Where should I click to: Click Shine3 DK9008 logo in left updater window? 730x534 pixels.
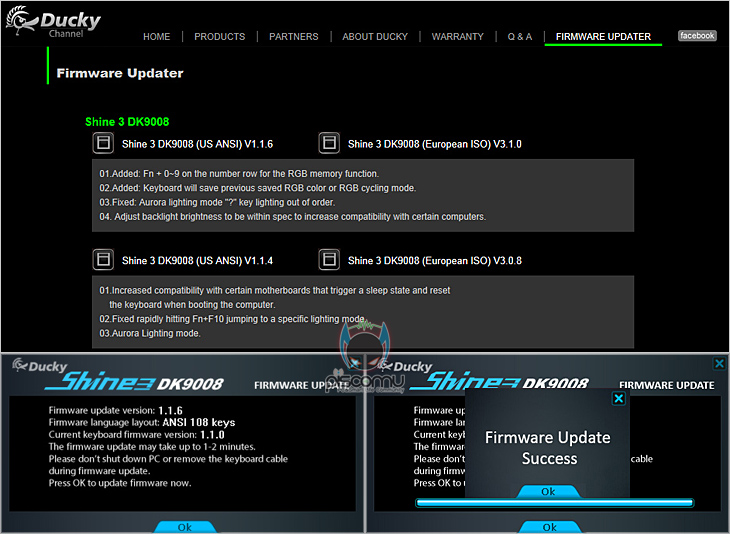point(134,382)
